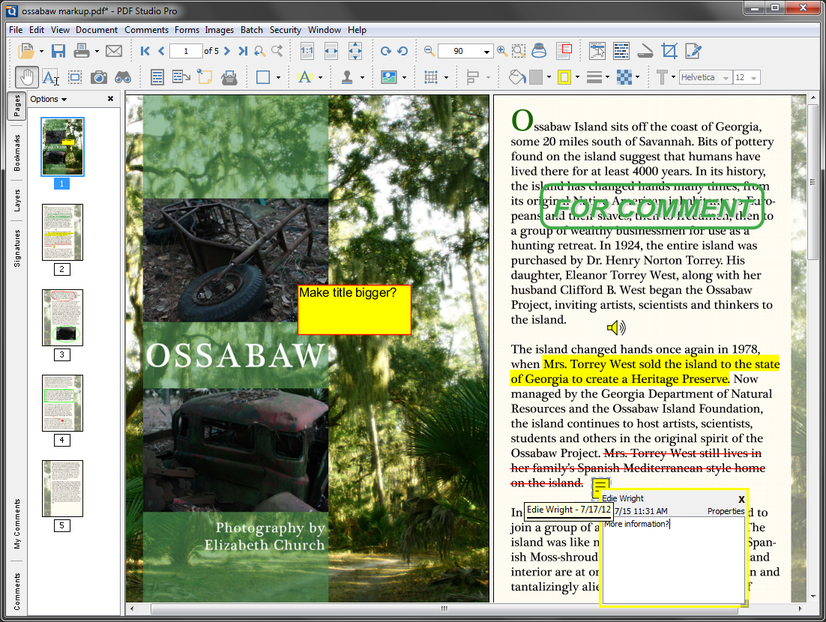Save the document with the floppy disk icon
The width and height of the screenshot is (826, 622).
[58, 51]
